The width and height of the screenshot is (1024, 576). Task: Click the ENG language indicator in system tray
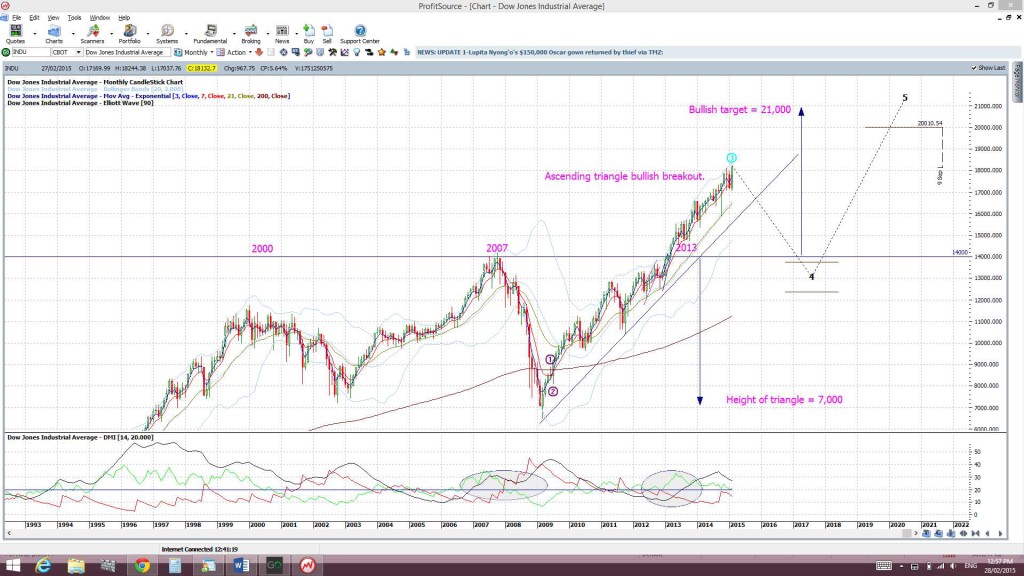970,566
